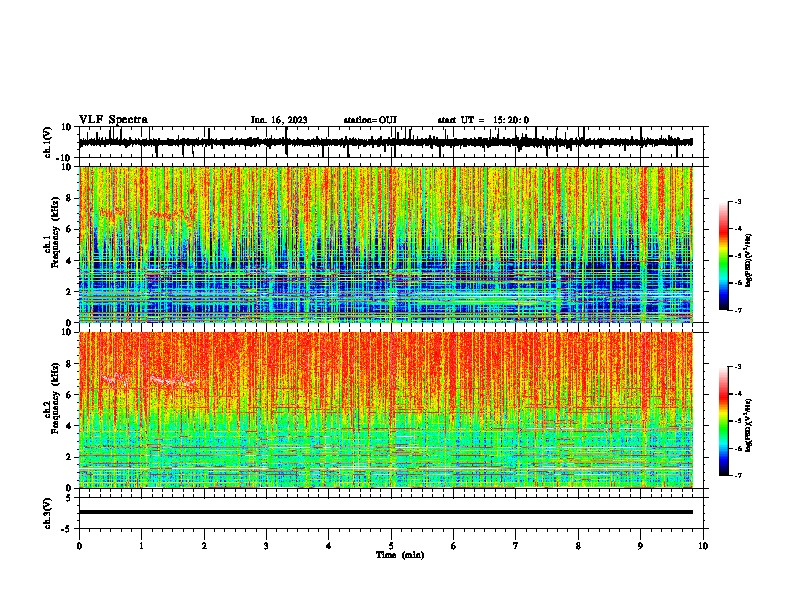Select the "start UT = 15:20: 0" text

pos(483,120)
